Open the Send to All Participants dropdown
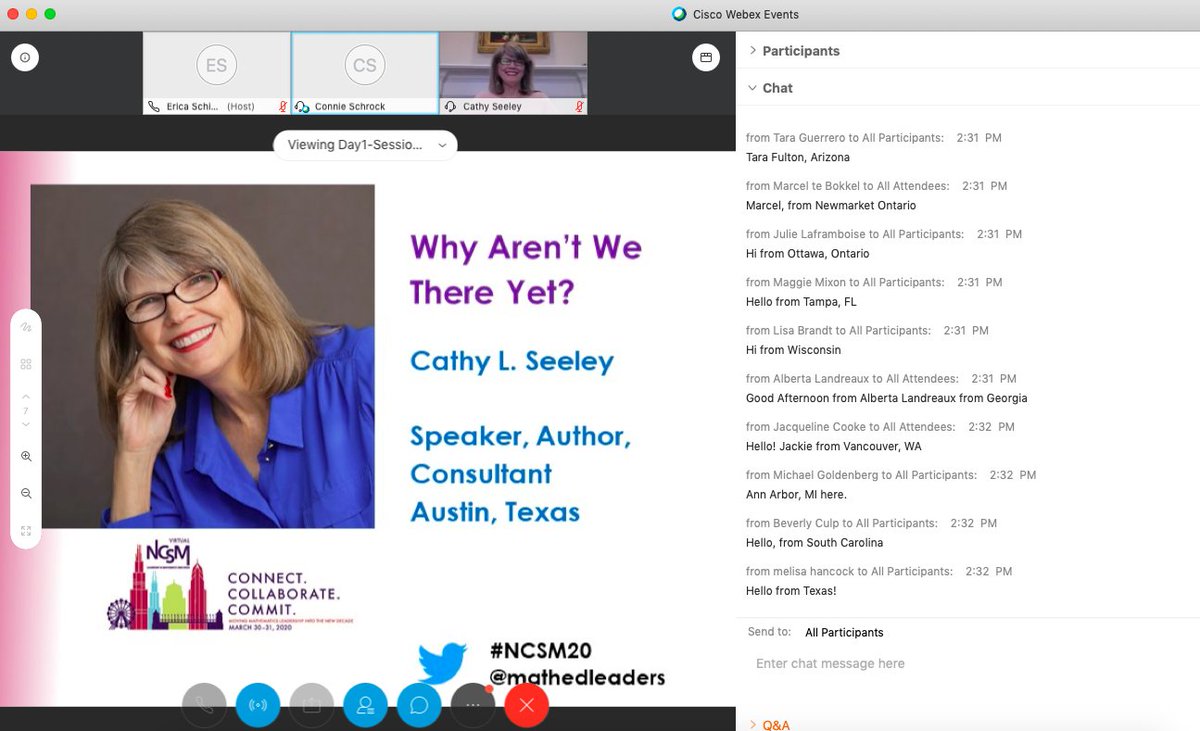Screen dimensions: 1200x731 844,633
